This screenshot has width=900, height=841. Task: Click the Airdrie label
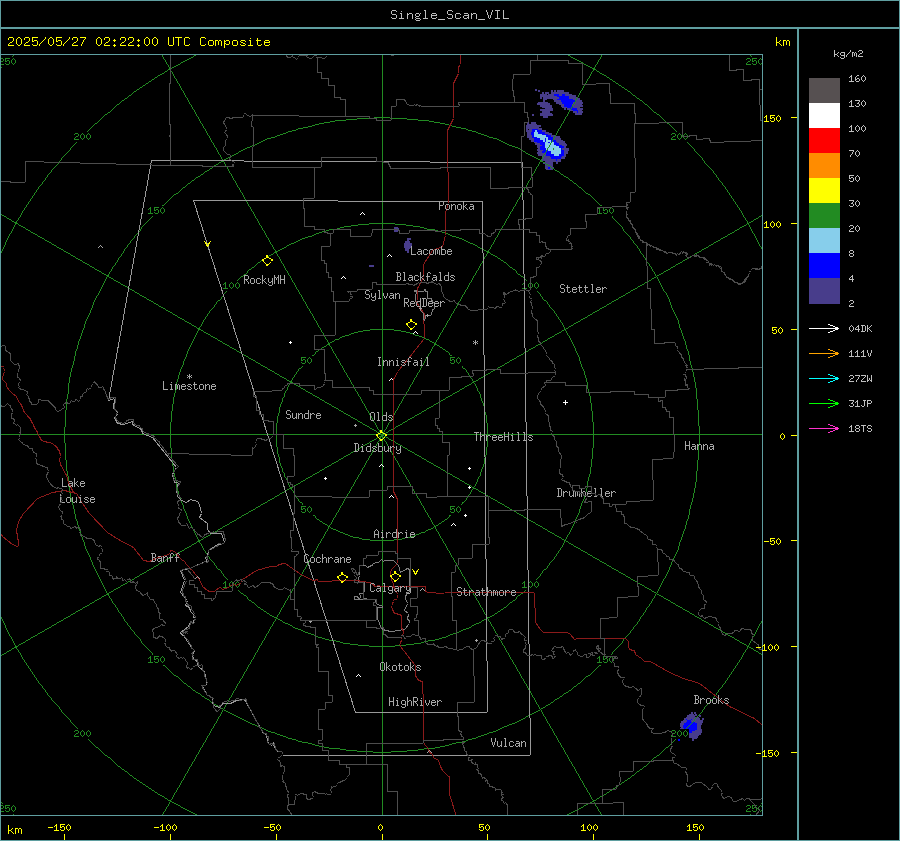point(394,534)
